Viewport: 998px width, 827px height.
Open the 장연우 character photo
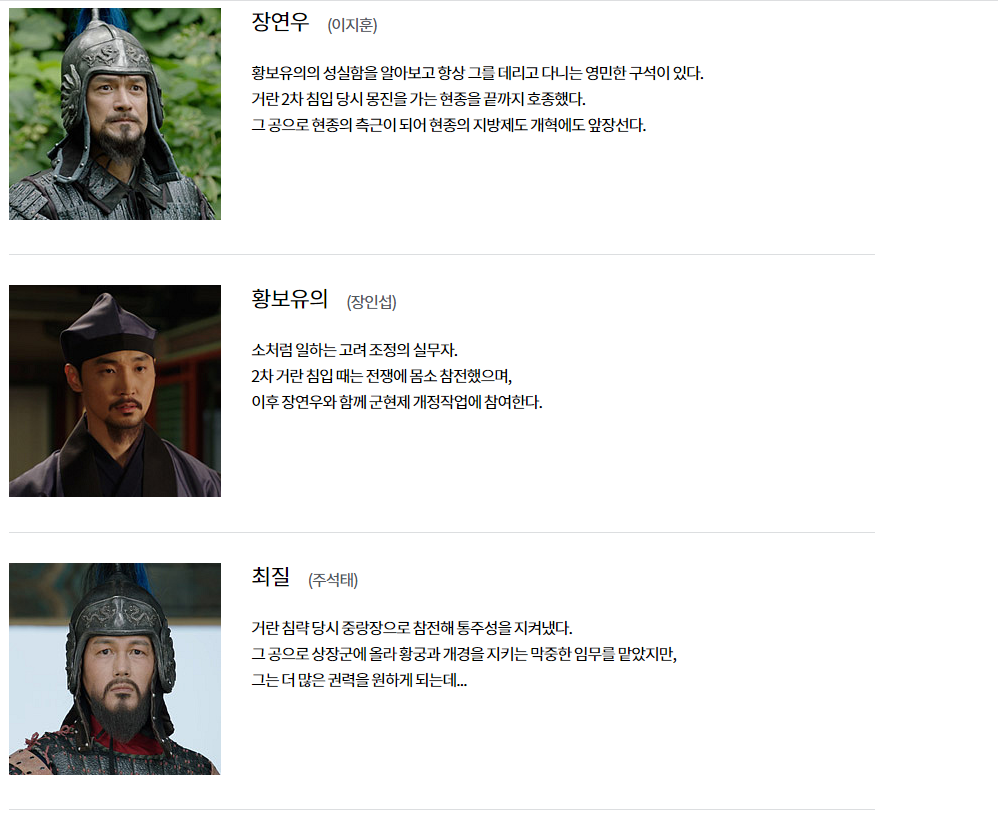point(115,114)
